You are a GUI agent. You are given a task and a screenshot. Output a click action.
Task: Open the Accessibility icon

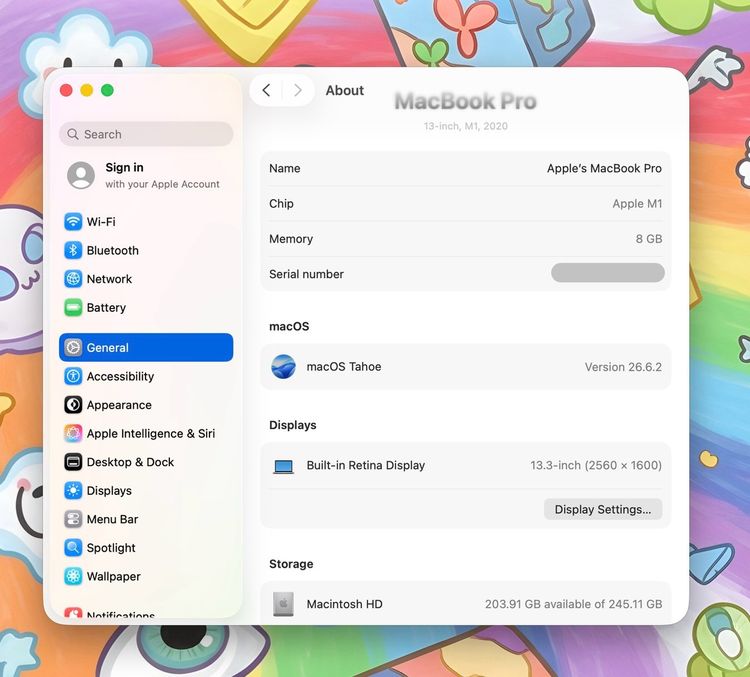(73, 376)
